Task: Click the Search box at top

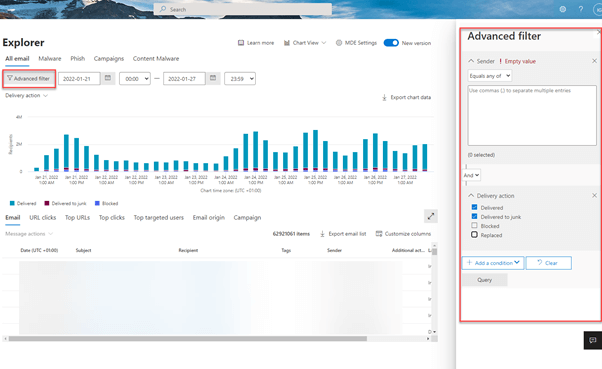Action: click(x=243, y=9)
